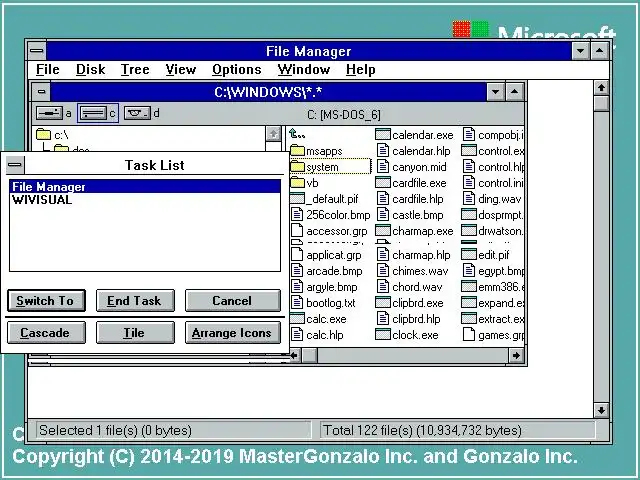This screenshot has width=640, height=480.
Task: Open the File menu
Action: tap(48, 69)
